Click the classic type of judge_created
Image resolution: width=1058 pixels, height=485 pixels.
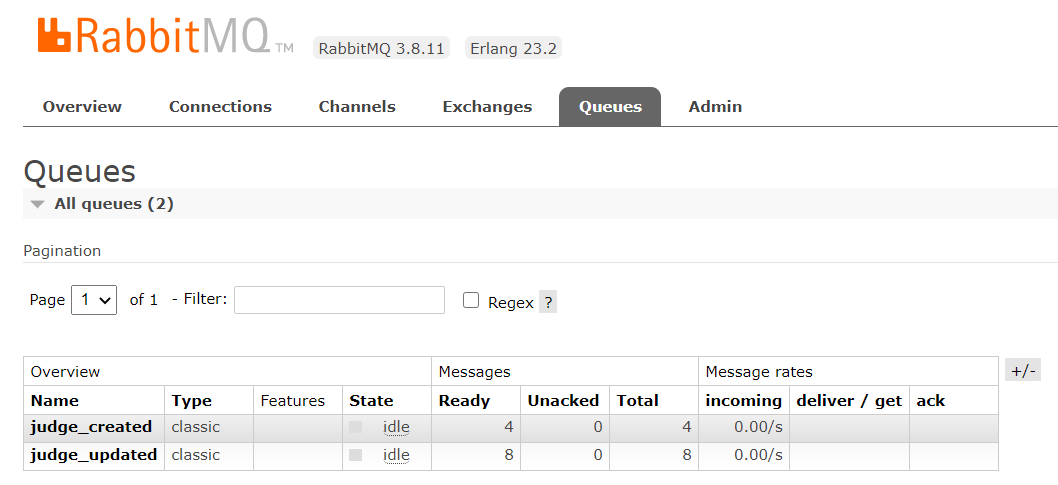[x=196, y=427]
